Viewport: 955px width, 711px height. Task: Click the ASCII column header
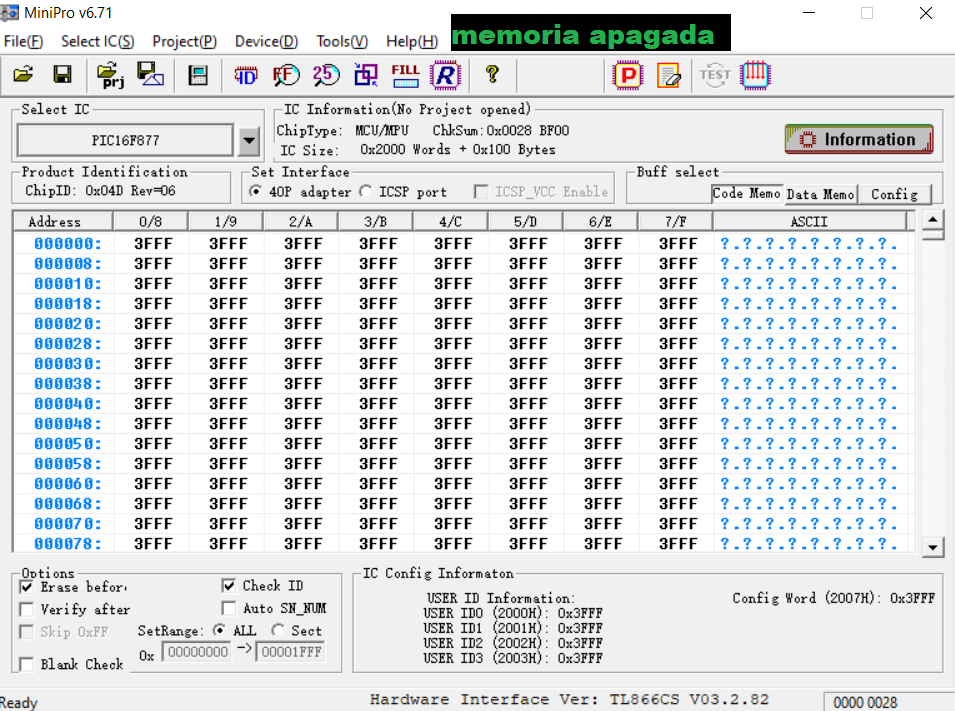pos(809,221)
